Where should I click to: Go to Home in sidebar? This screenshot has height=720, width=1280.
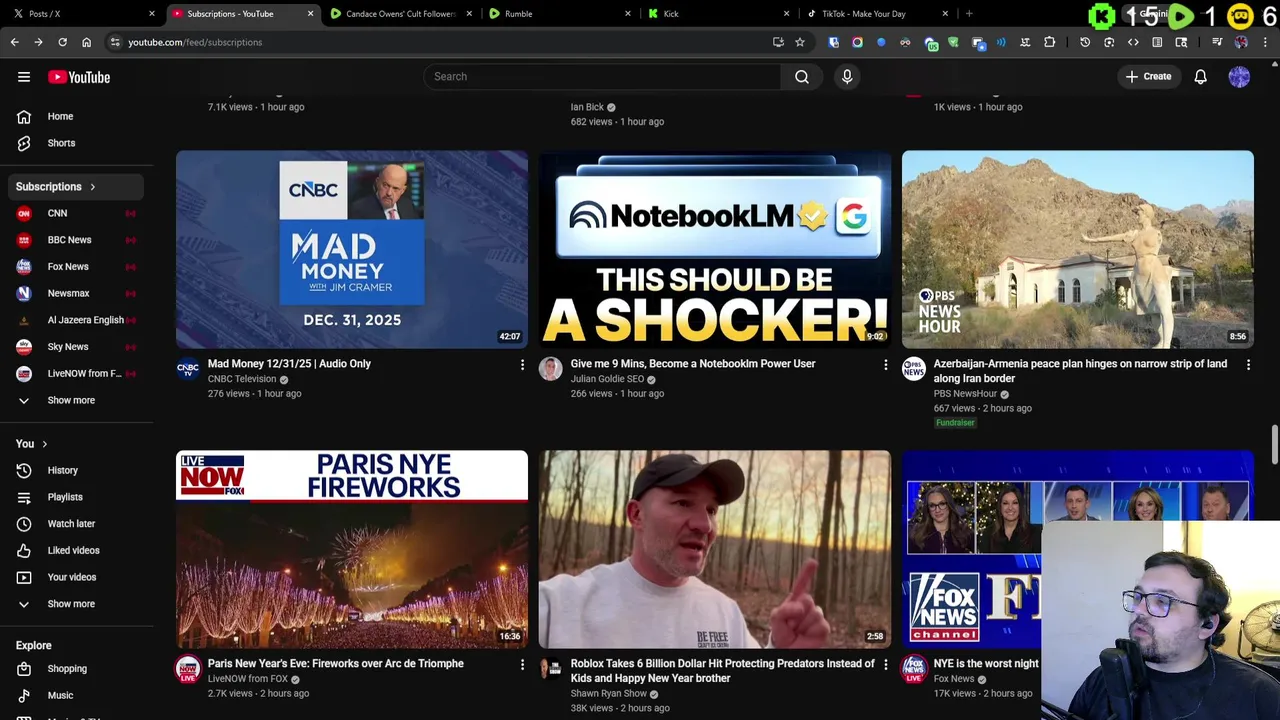[x=78, y=116]
